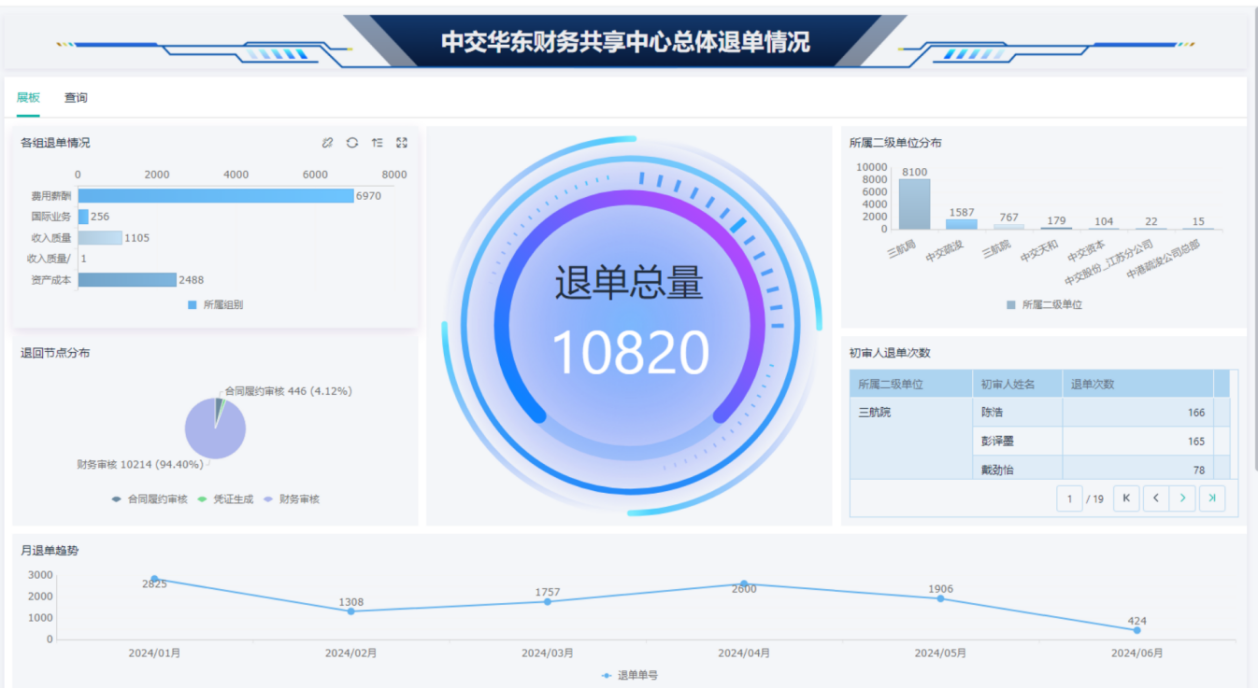The height and width of the screenshot is (688, 1258).
Task: Click the page number input box
Action: point(1069,498)
